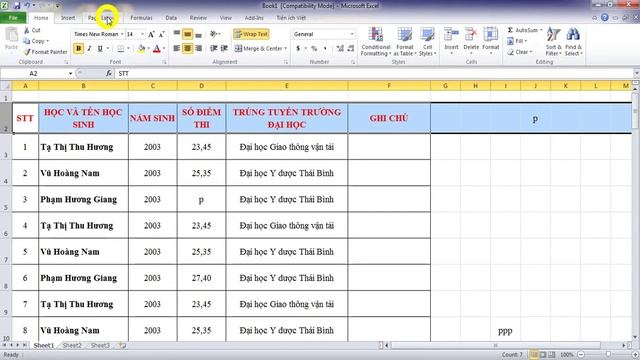640x360 pixels.
Task: Click the Increase Decimal icon
Action: 340,49
